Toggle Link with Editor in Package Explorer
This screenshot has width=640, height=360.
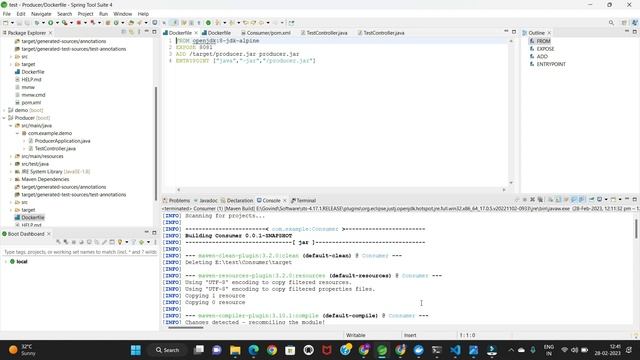tap(131, 32)
